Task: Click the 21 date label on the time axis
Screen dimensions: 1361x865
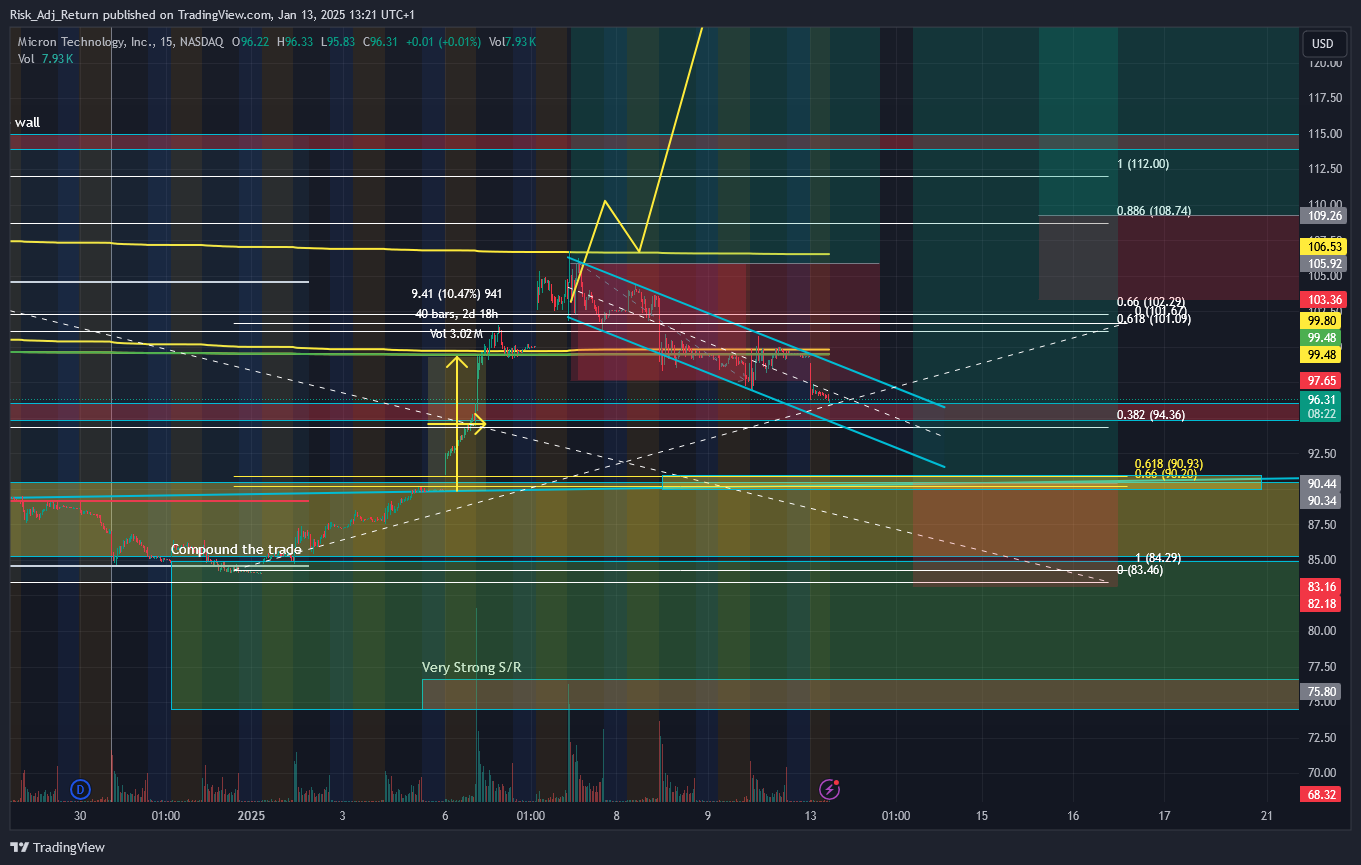Action: point(1266,816)
